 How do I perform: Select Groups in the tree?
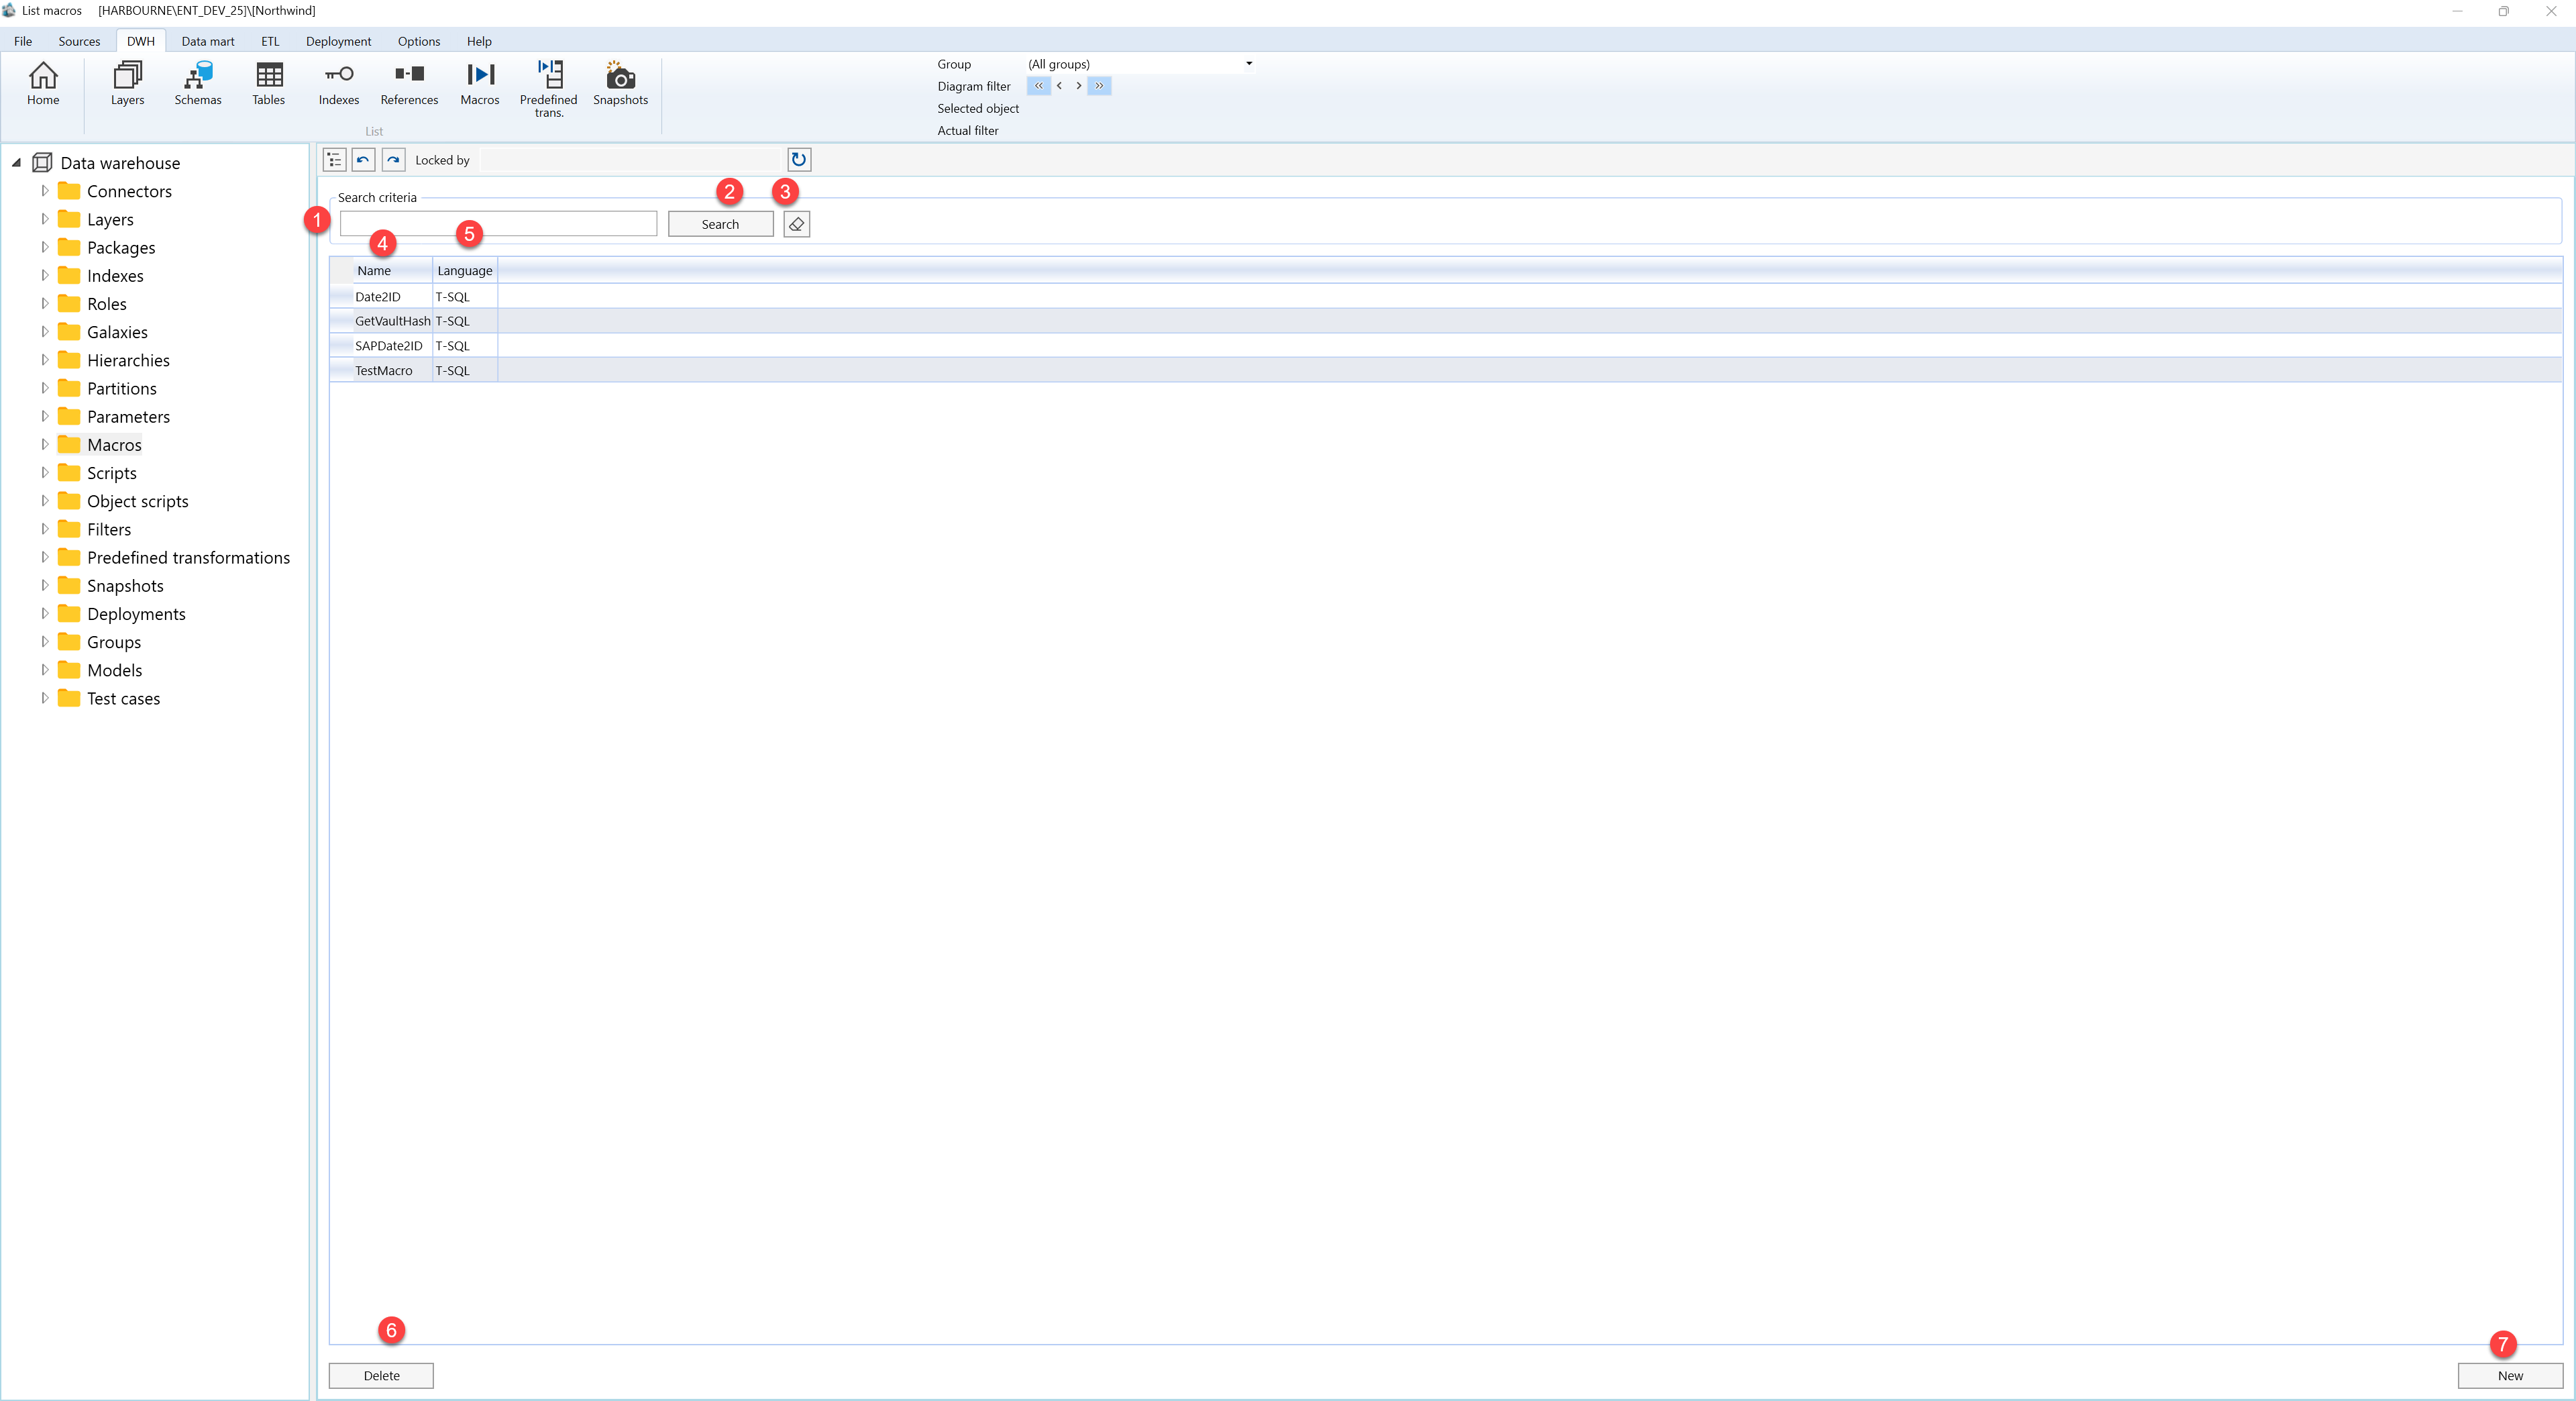(x=114, y=642)
